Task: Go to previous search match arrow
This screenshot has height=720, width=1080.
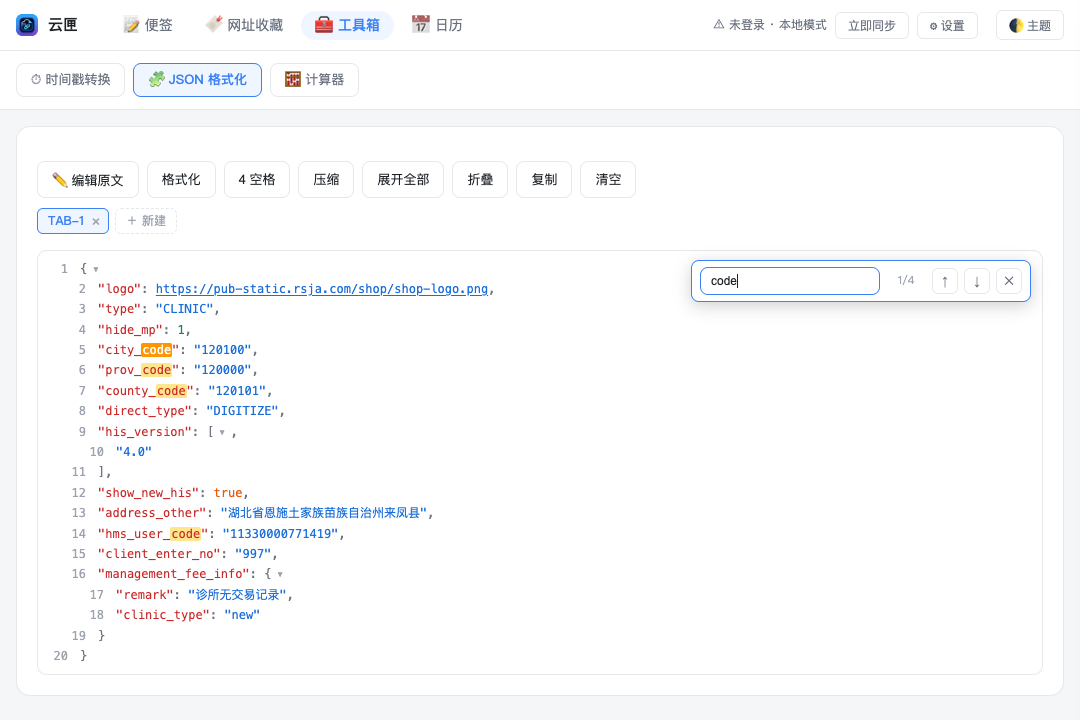Action: 945,281
